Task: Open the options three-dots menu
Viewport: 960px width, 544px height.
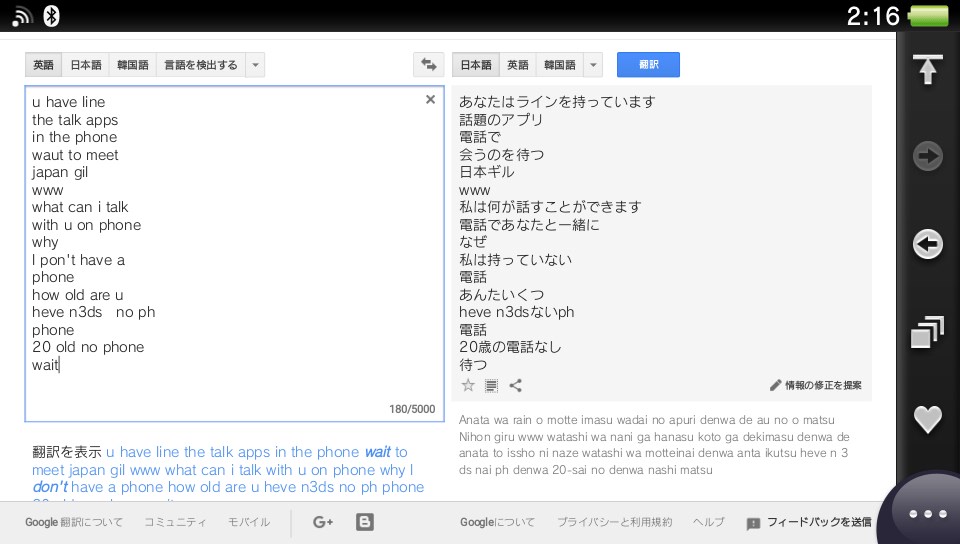Action: point(928,514)
